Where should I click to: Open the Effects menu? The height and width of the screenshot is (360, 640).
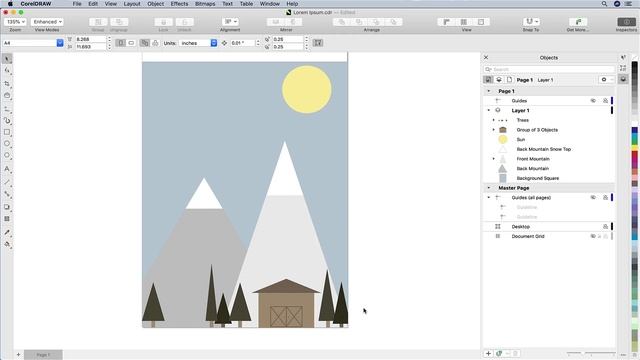pyautogui.click(x=179, y=4)
